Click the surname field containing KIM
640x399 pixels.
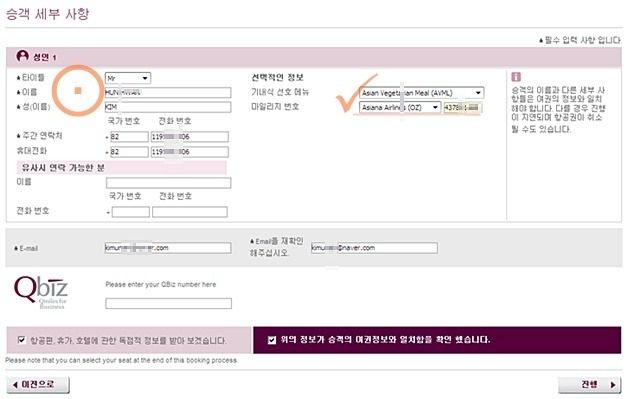tap(168, 107)
